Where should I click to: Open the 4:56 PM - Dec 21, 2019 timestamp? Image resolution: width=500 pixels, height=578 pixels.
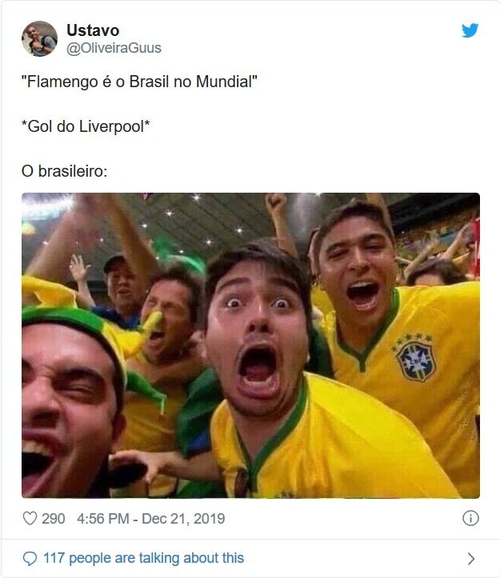[151, 519]
